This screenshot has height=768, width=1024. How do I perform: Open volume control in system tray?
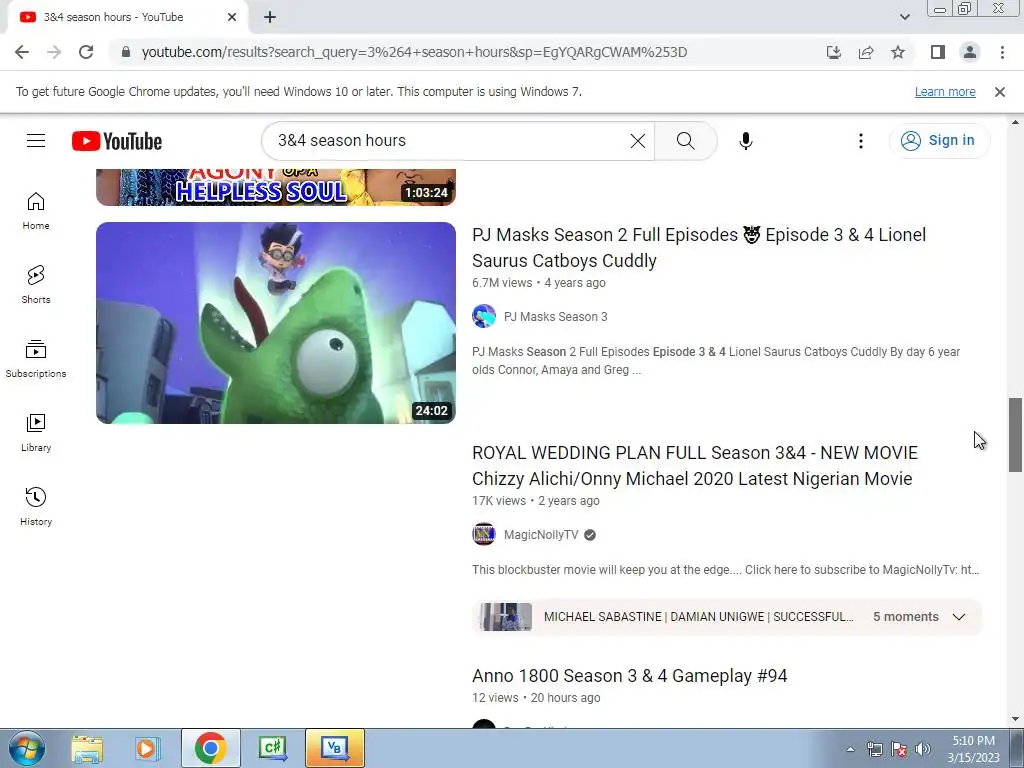click(x=923, y=749)
